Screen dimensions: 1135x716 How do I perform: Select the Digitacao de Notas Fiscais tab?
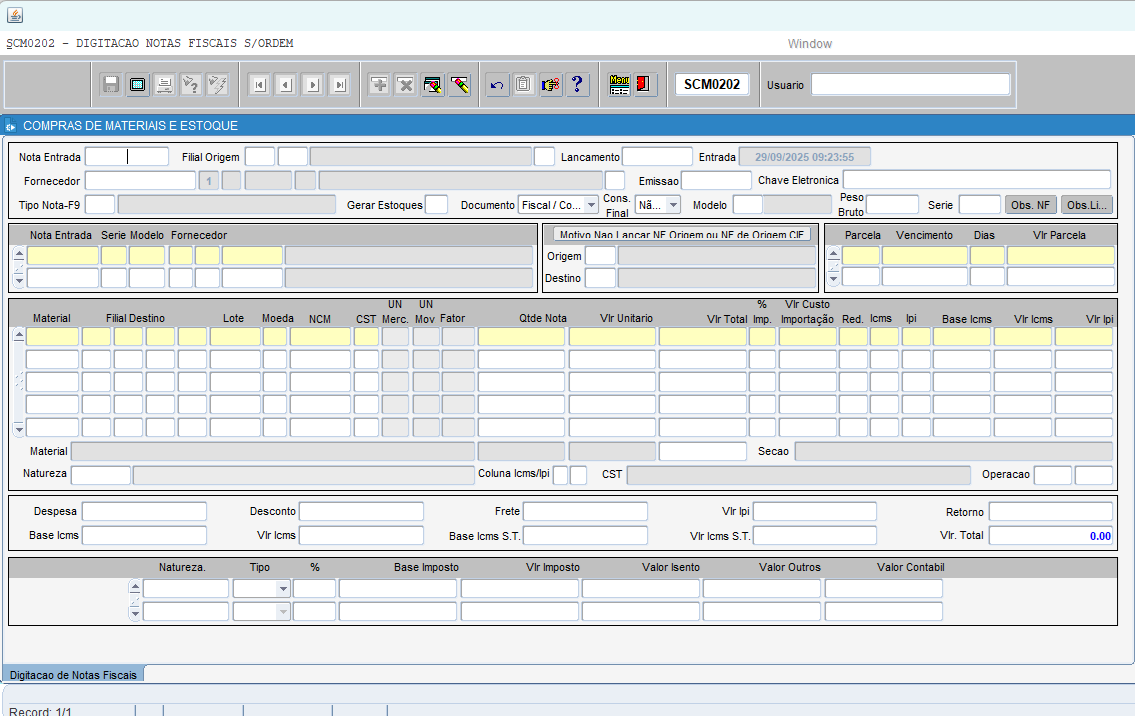pyautogui.click(x=73, y=675)
